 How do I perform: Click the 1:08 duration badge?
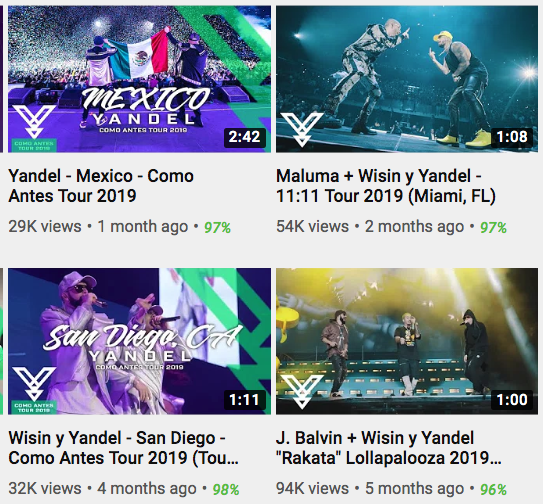tap(512, 137)
